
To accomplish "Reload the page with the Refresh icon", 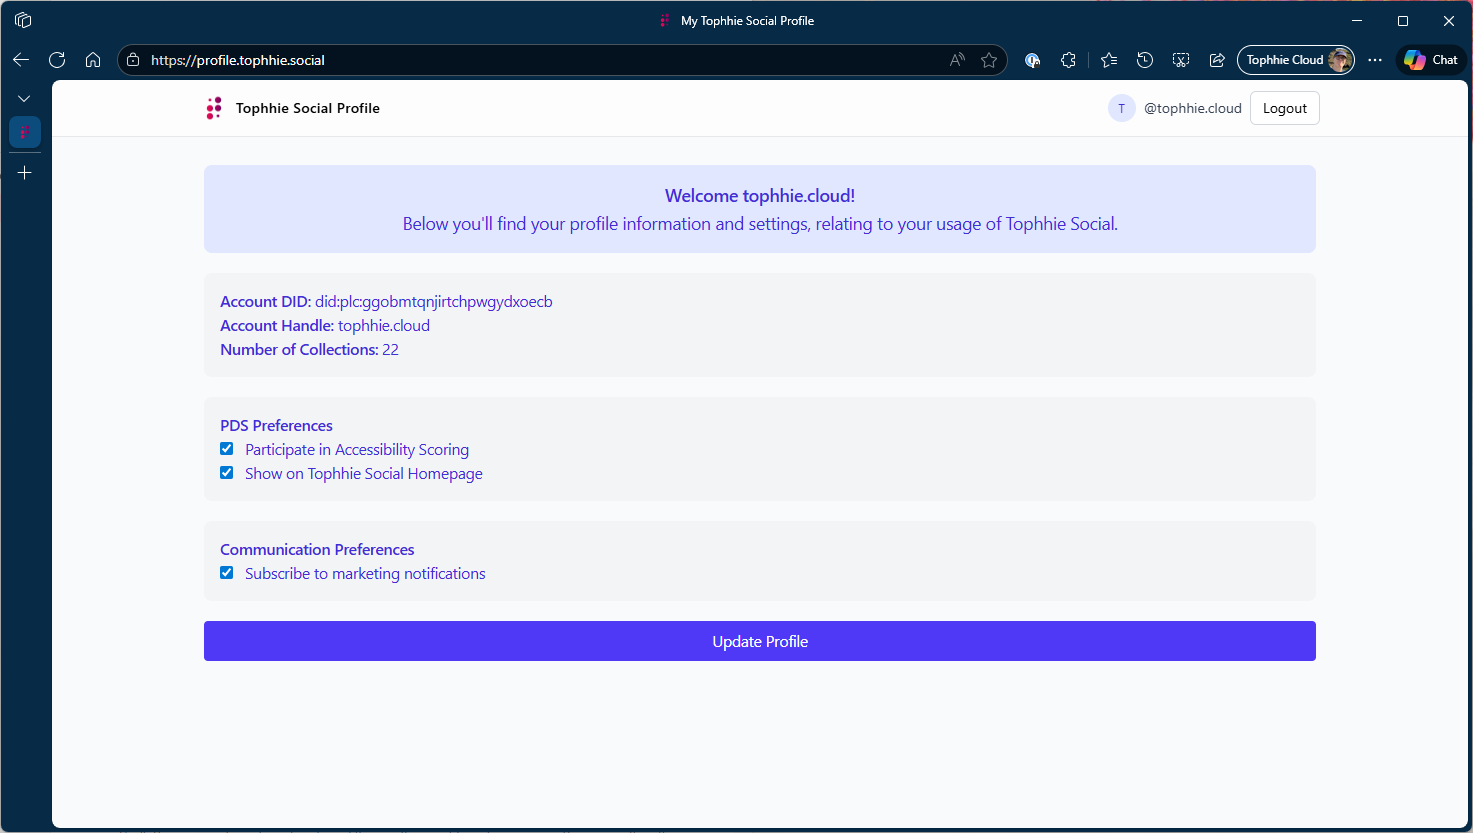I will point(57,60).
